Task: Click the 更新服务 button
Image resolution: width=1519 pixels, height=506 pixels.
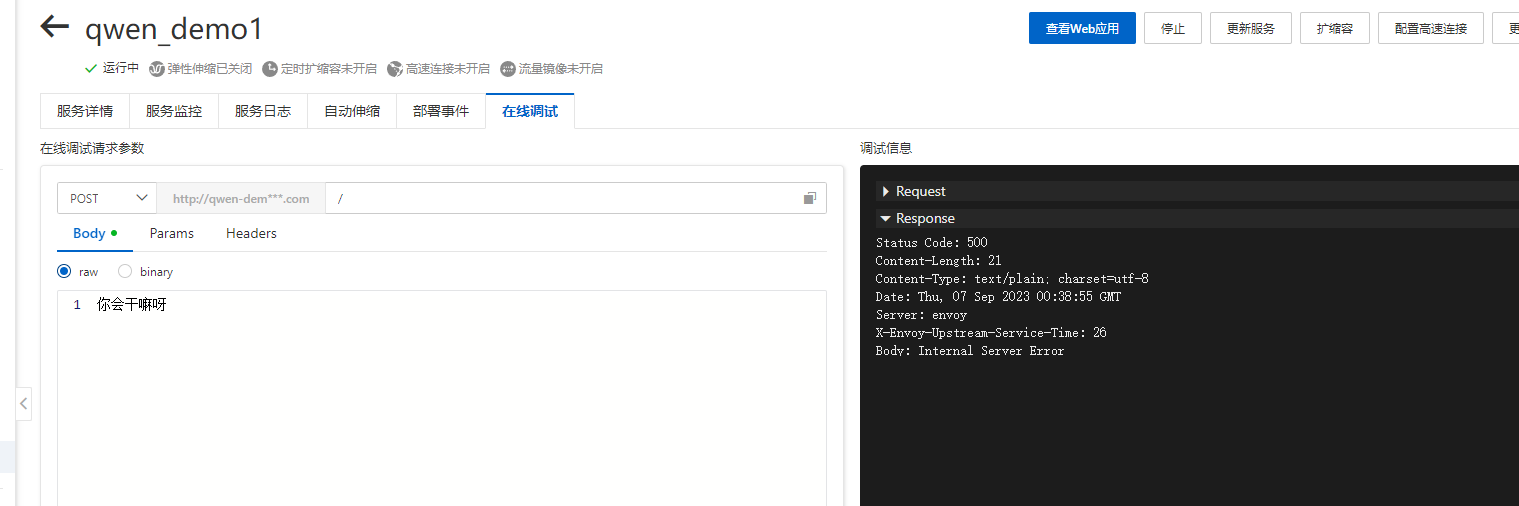Action: point(1251,28)
